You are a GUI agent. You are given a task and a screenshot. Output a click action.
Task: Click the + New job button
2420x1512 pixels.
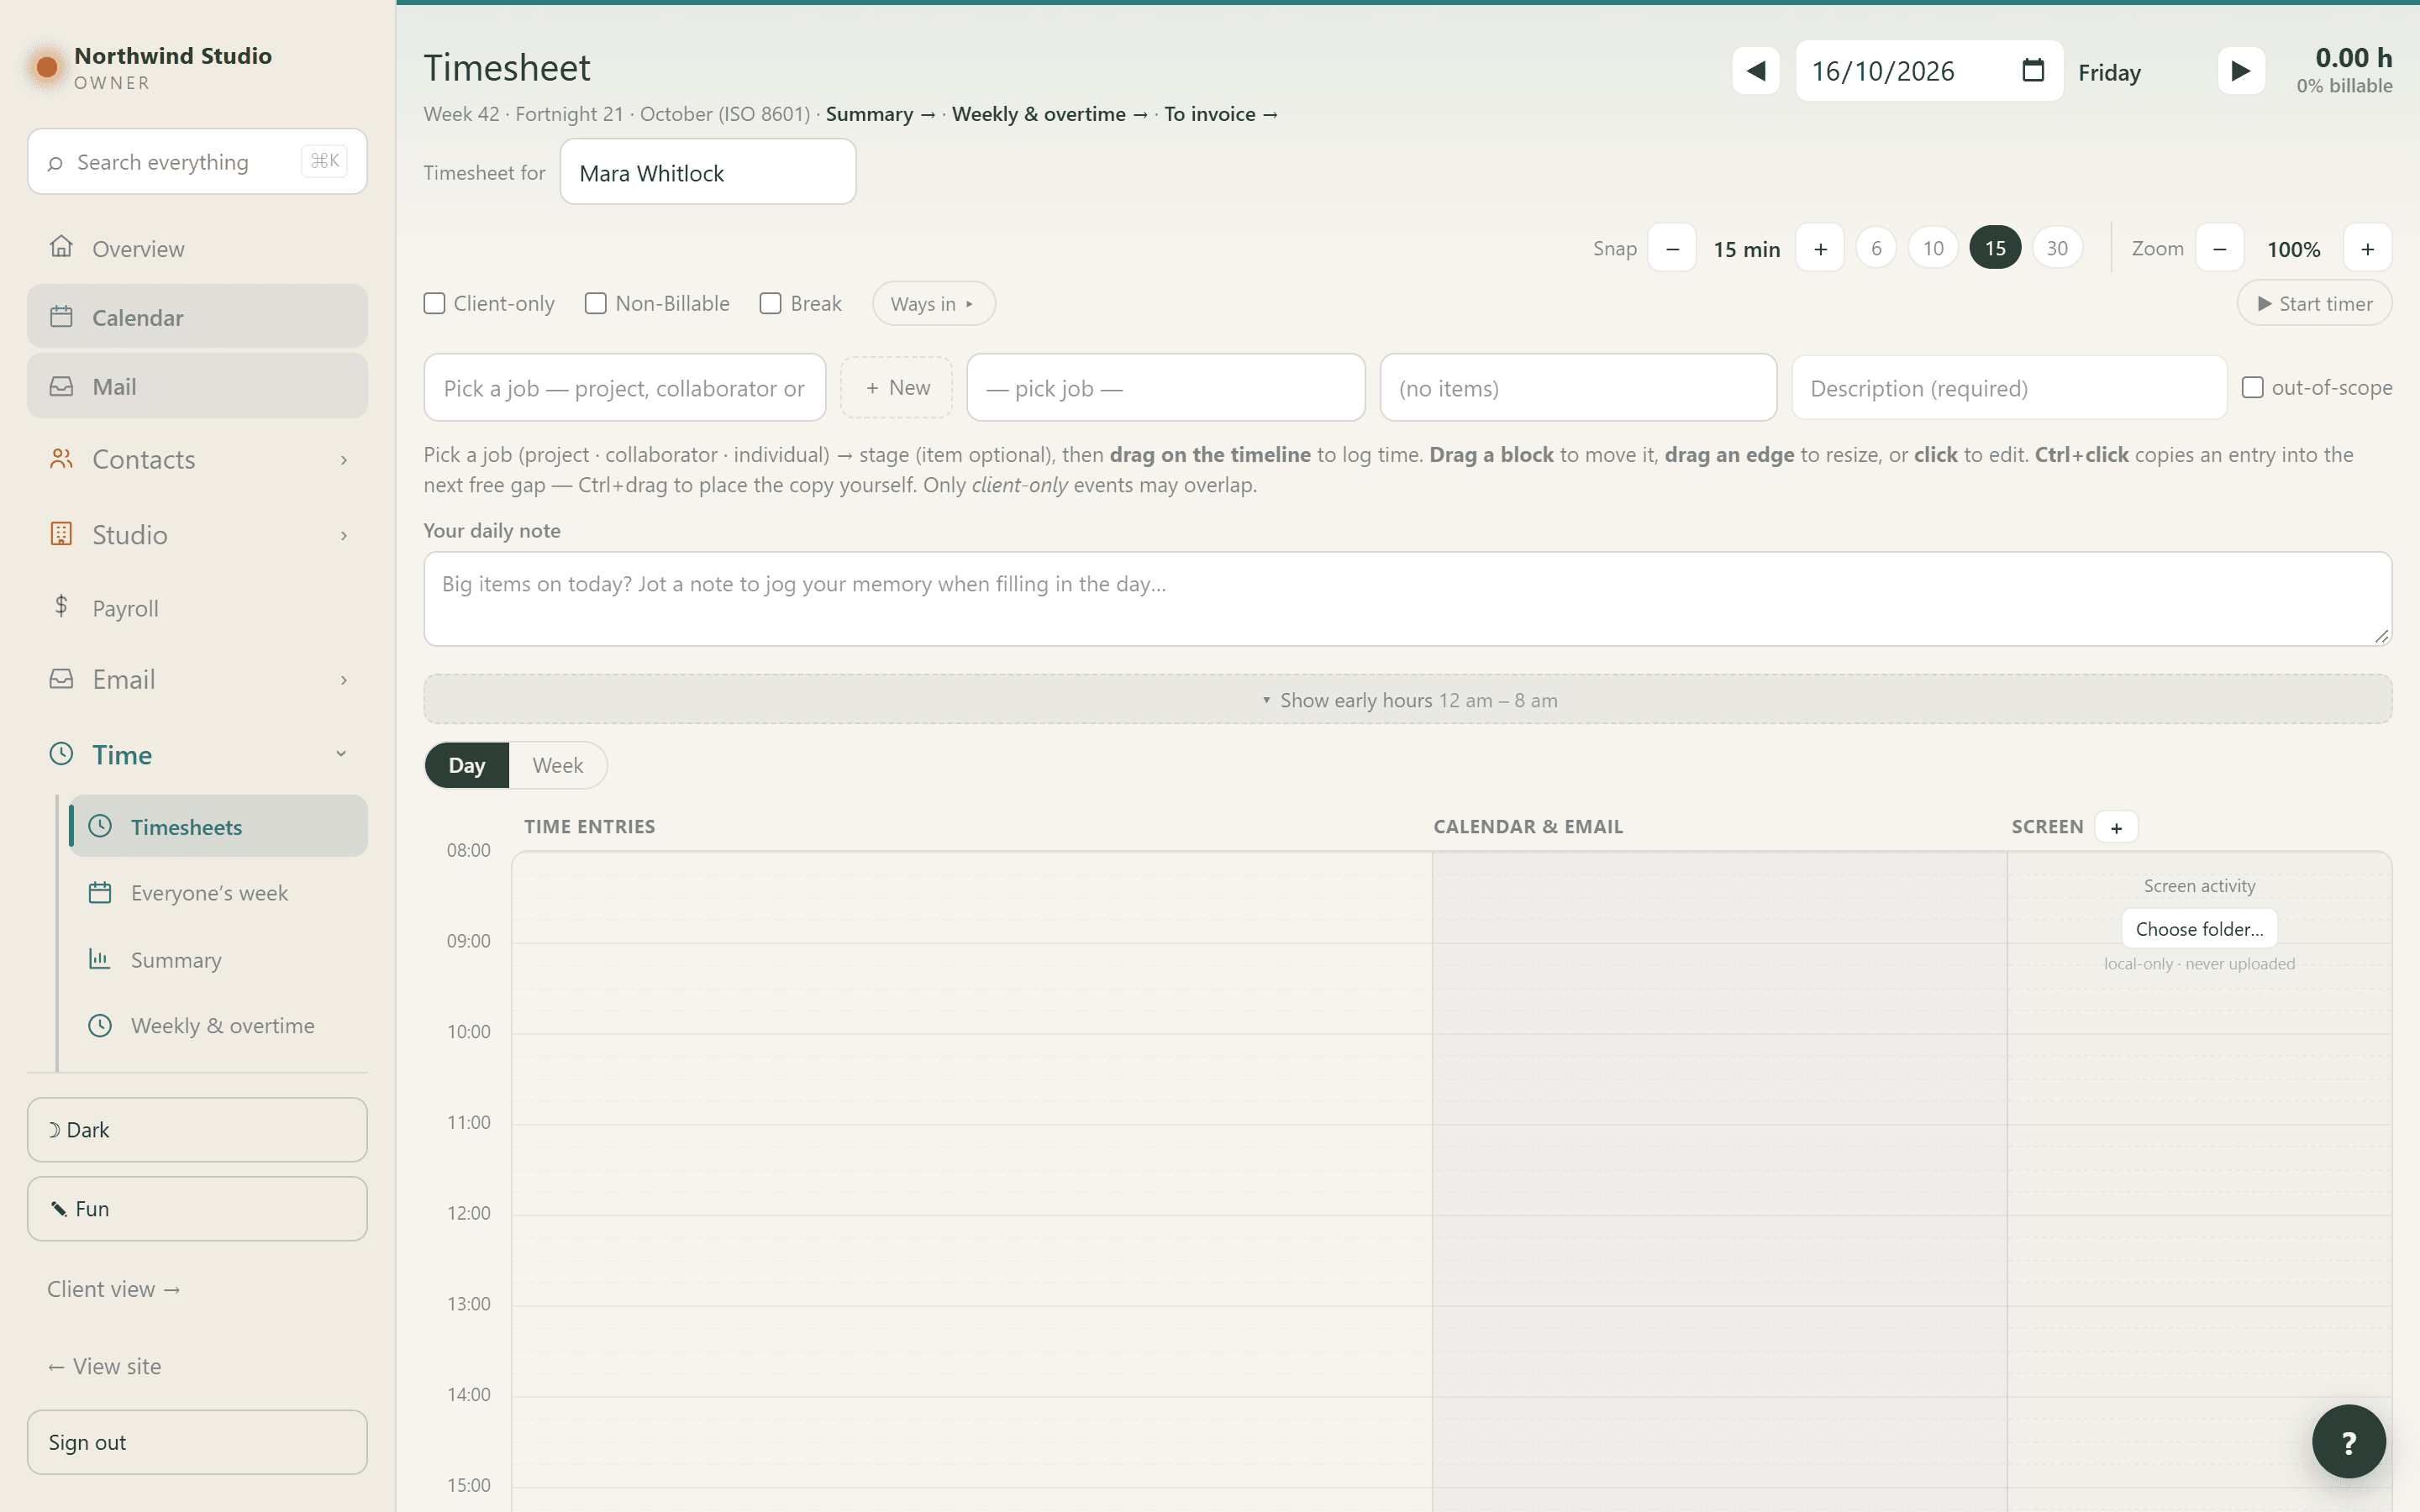pos(896,387)
